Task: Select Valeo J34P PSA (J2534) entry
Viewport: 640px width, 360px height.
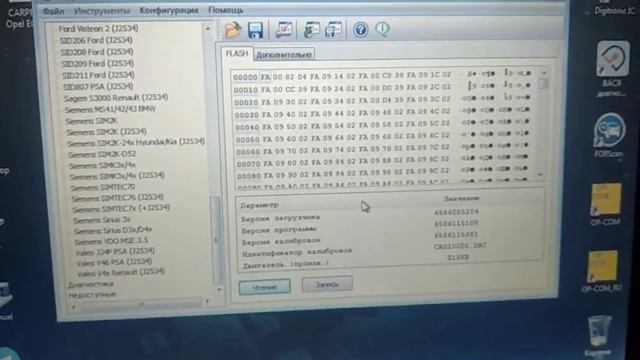Action: coord(115,251)
